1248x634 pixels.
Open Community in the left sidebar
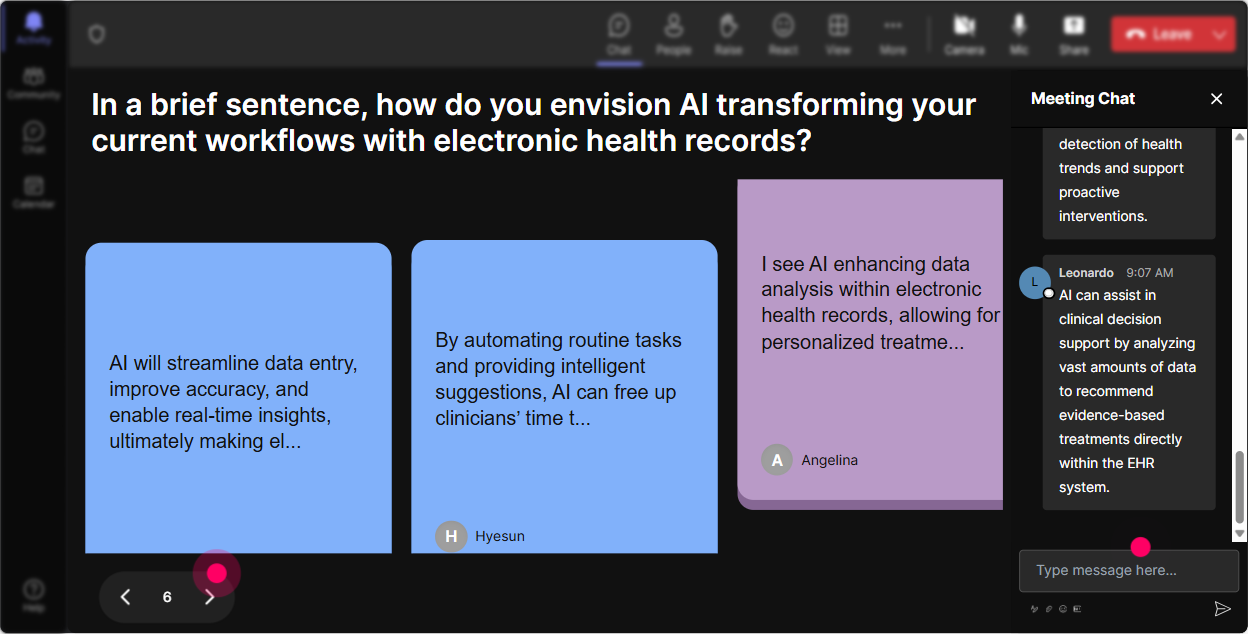point(34,84)
